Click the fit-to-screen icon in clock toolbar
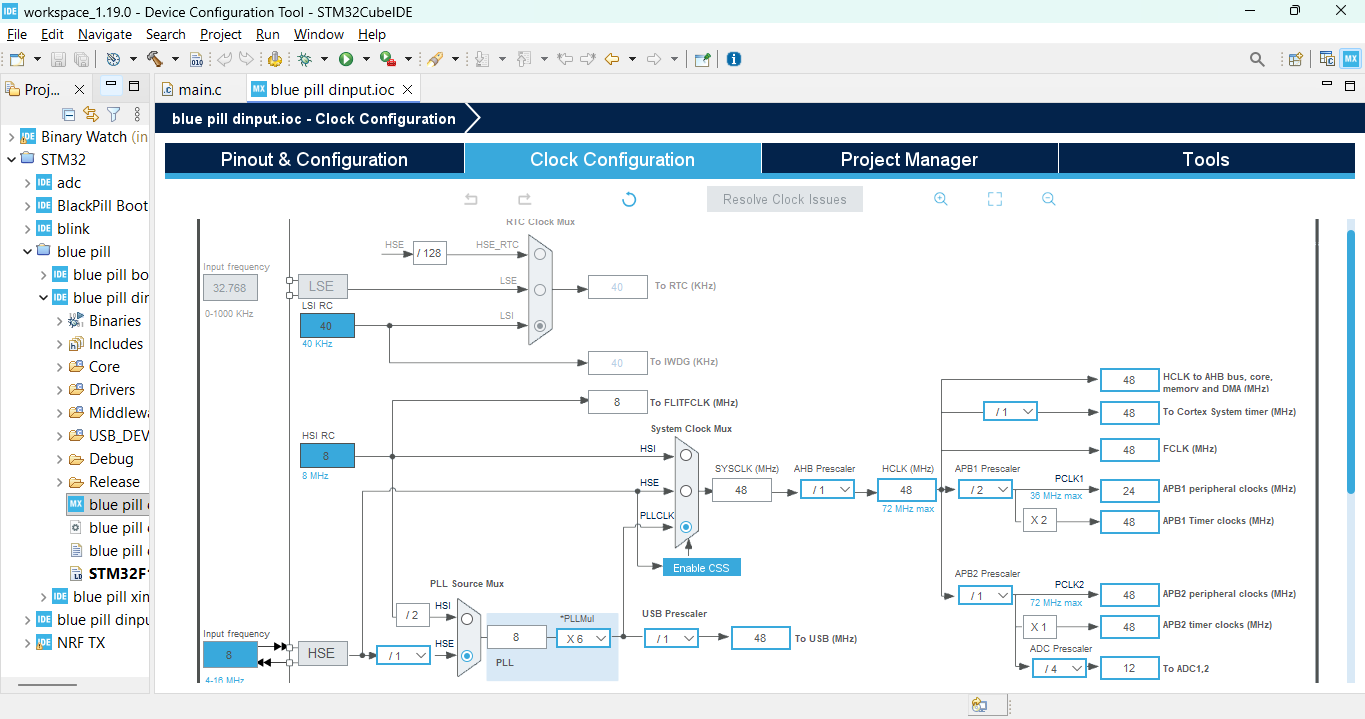Image resolution: width=1365 pixels, height=719 pixels. [x=994, y=199]
